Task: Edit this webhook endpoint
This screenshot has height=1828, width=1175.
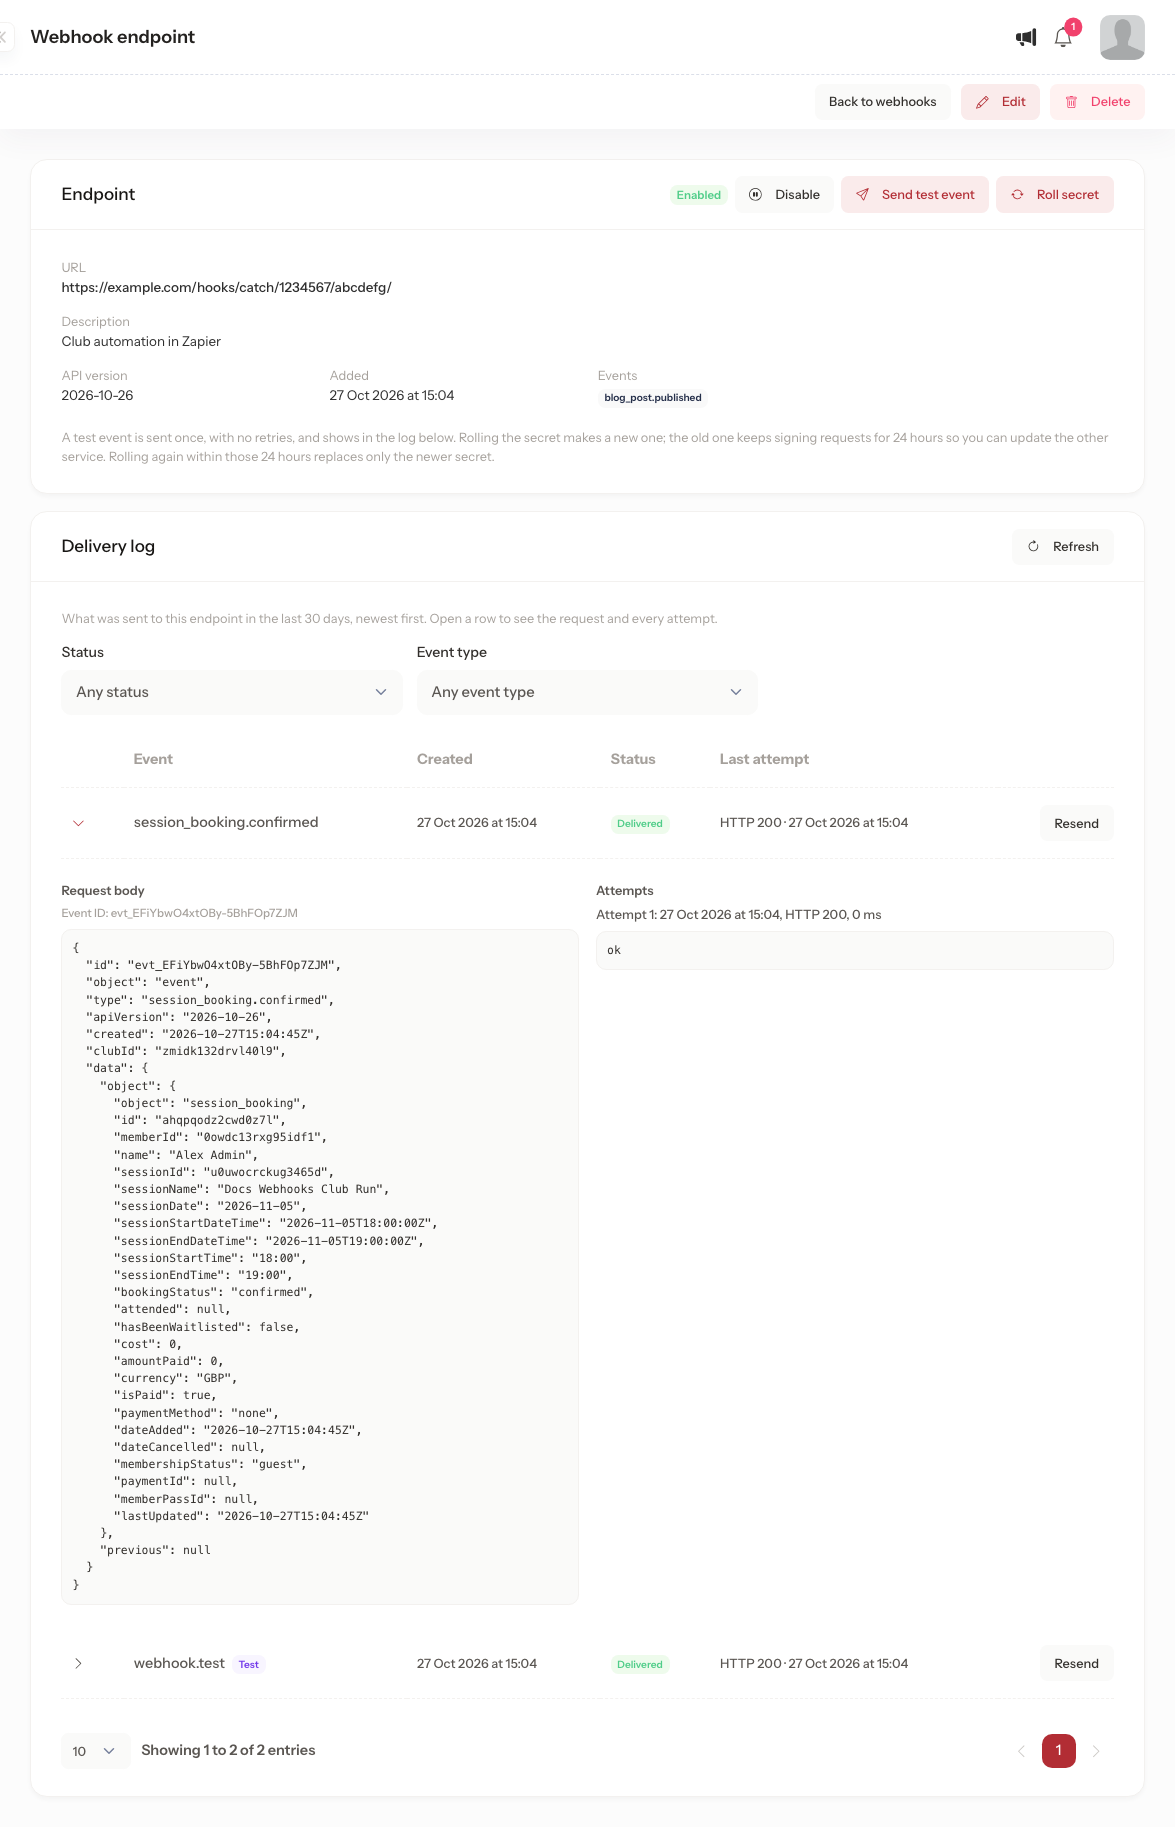Action: [1000, 102]
